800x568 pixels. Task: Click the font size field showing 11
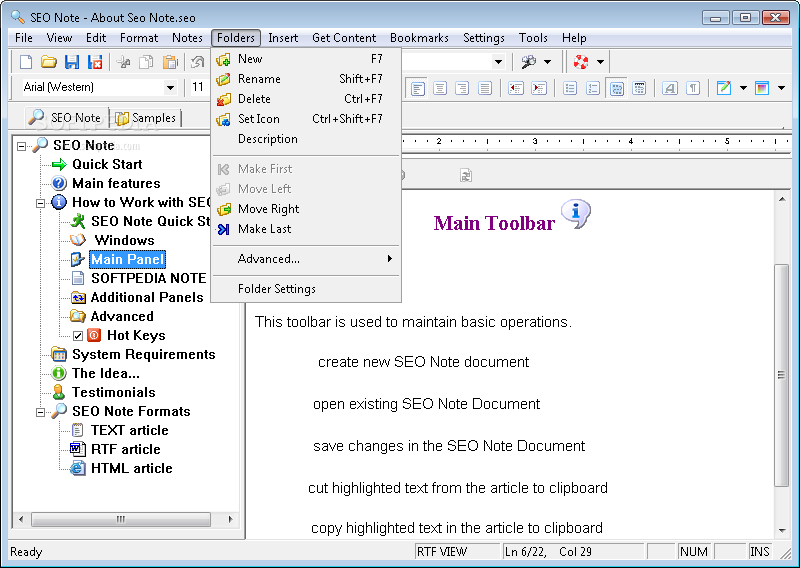click(198, 87)
